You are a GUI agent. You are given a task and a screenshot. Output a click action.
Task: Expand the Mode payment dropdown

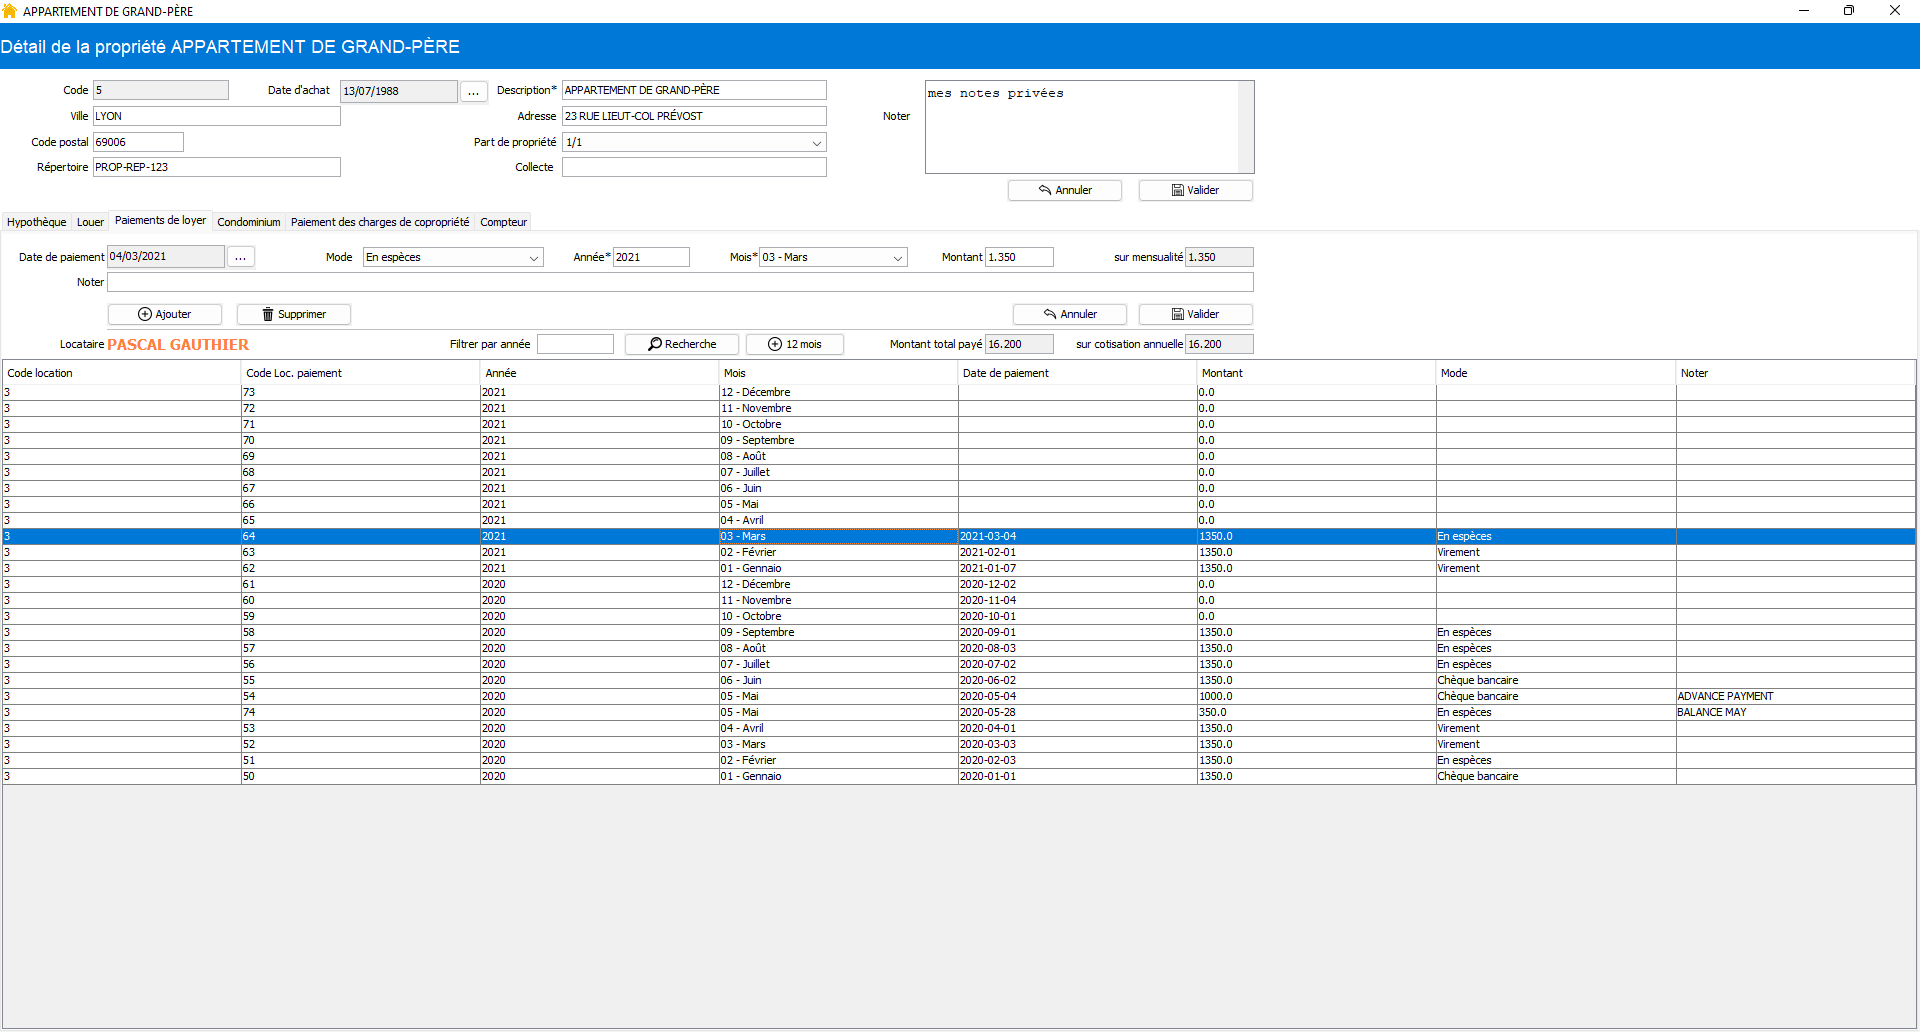(x=534, y=257)
